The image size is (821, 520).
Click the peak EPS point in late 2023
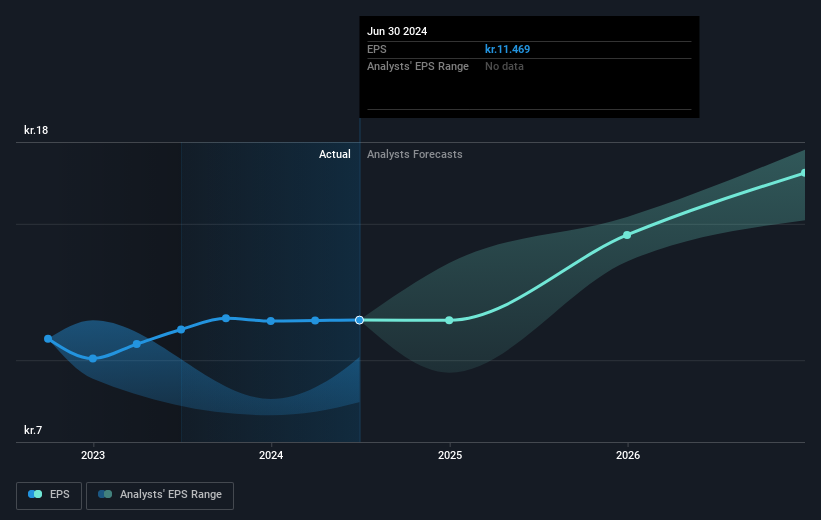click(226, 318)
